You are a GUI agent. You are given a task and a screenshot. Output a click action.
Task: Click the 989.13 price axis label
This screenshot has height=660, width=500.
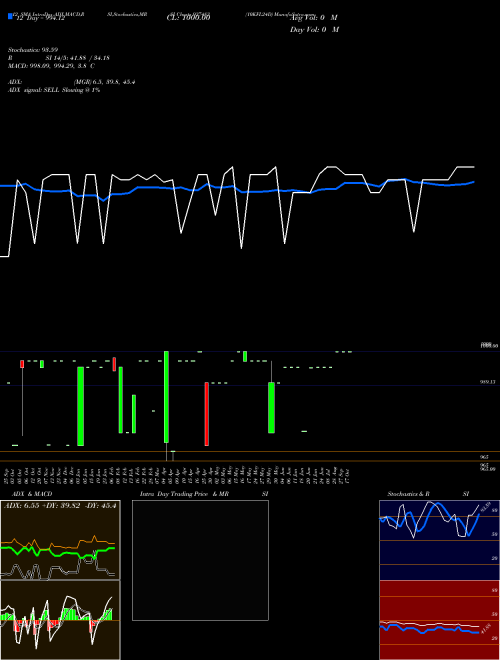[x=488, y=382]
